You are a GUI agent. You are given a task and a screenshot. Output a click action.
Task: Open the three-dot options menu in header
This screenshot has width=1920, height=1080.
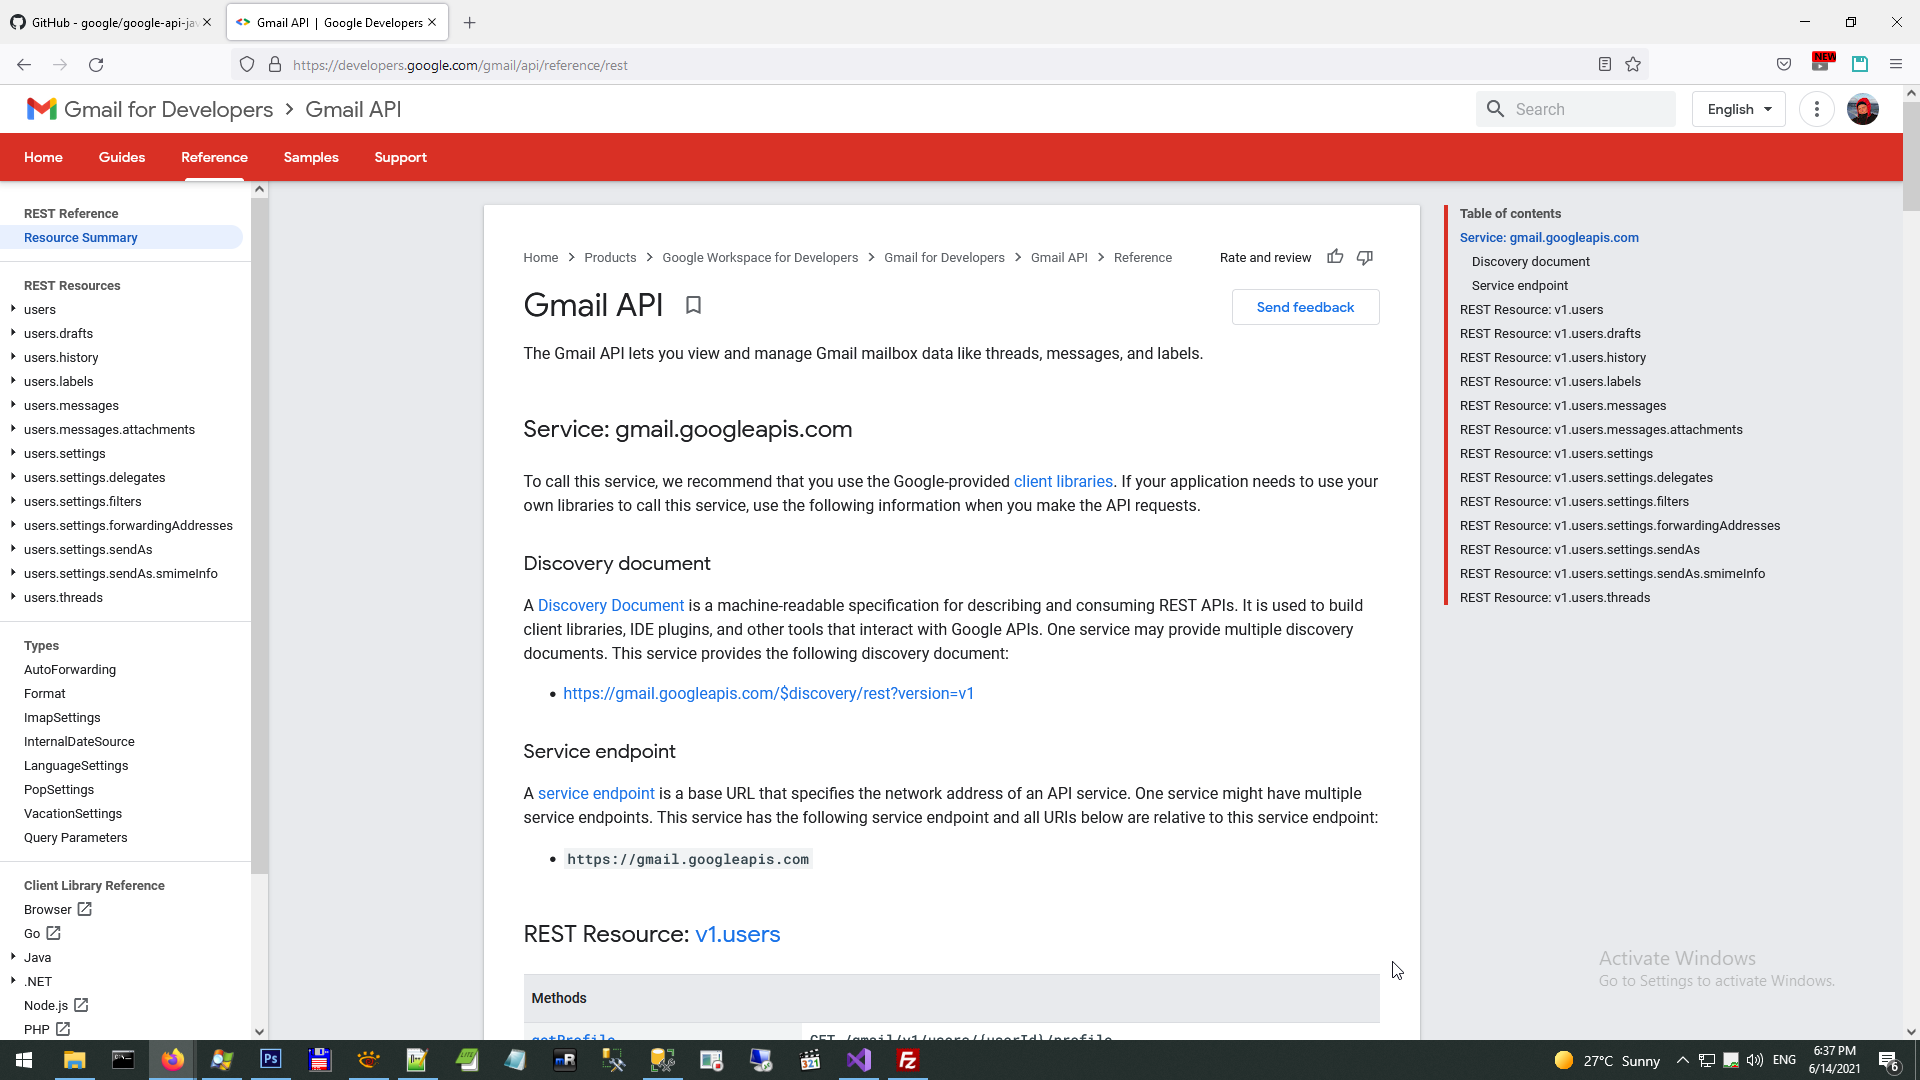click(x=1816, y=109)
